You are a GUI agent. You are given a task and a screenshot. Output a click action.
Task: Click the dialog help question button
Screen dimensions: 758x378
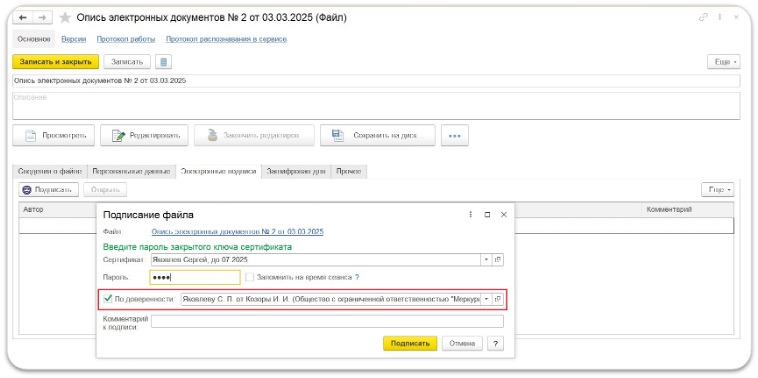pyautogui.click(x=495, y=344)
